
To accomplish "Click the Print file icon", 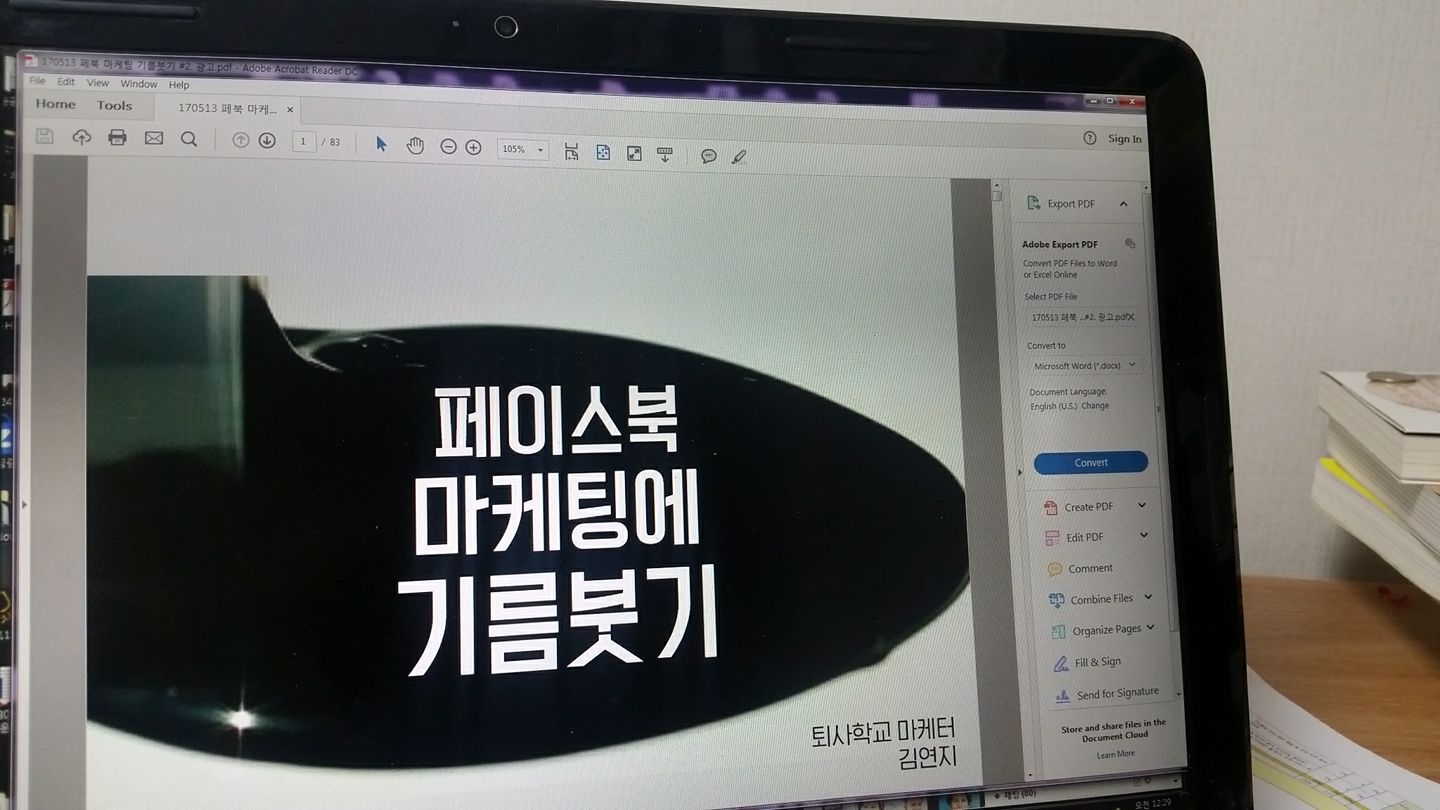I will [117, 138].
